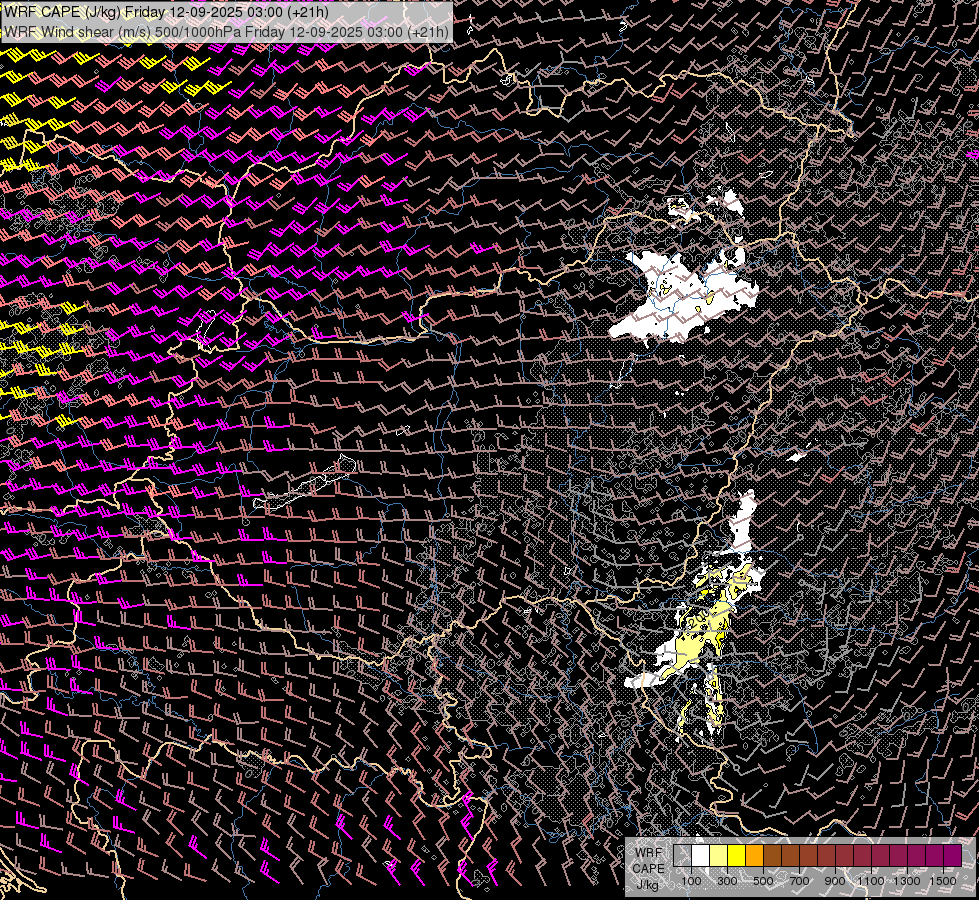Click the pale yellow CAPE legend swatch

pos(719,855)
